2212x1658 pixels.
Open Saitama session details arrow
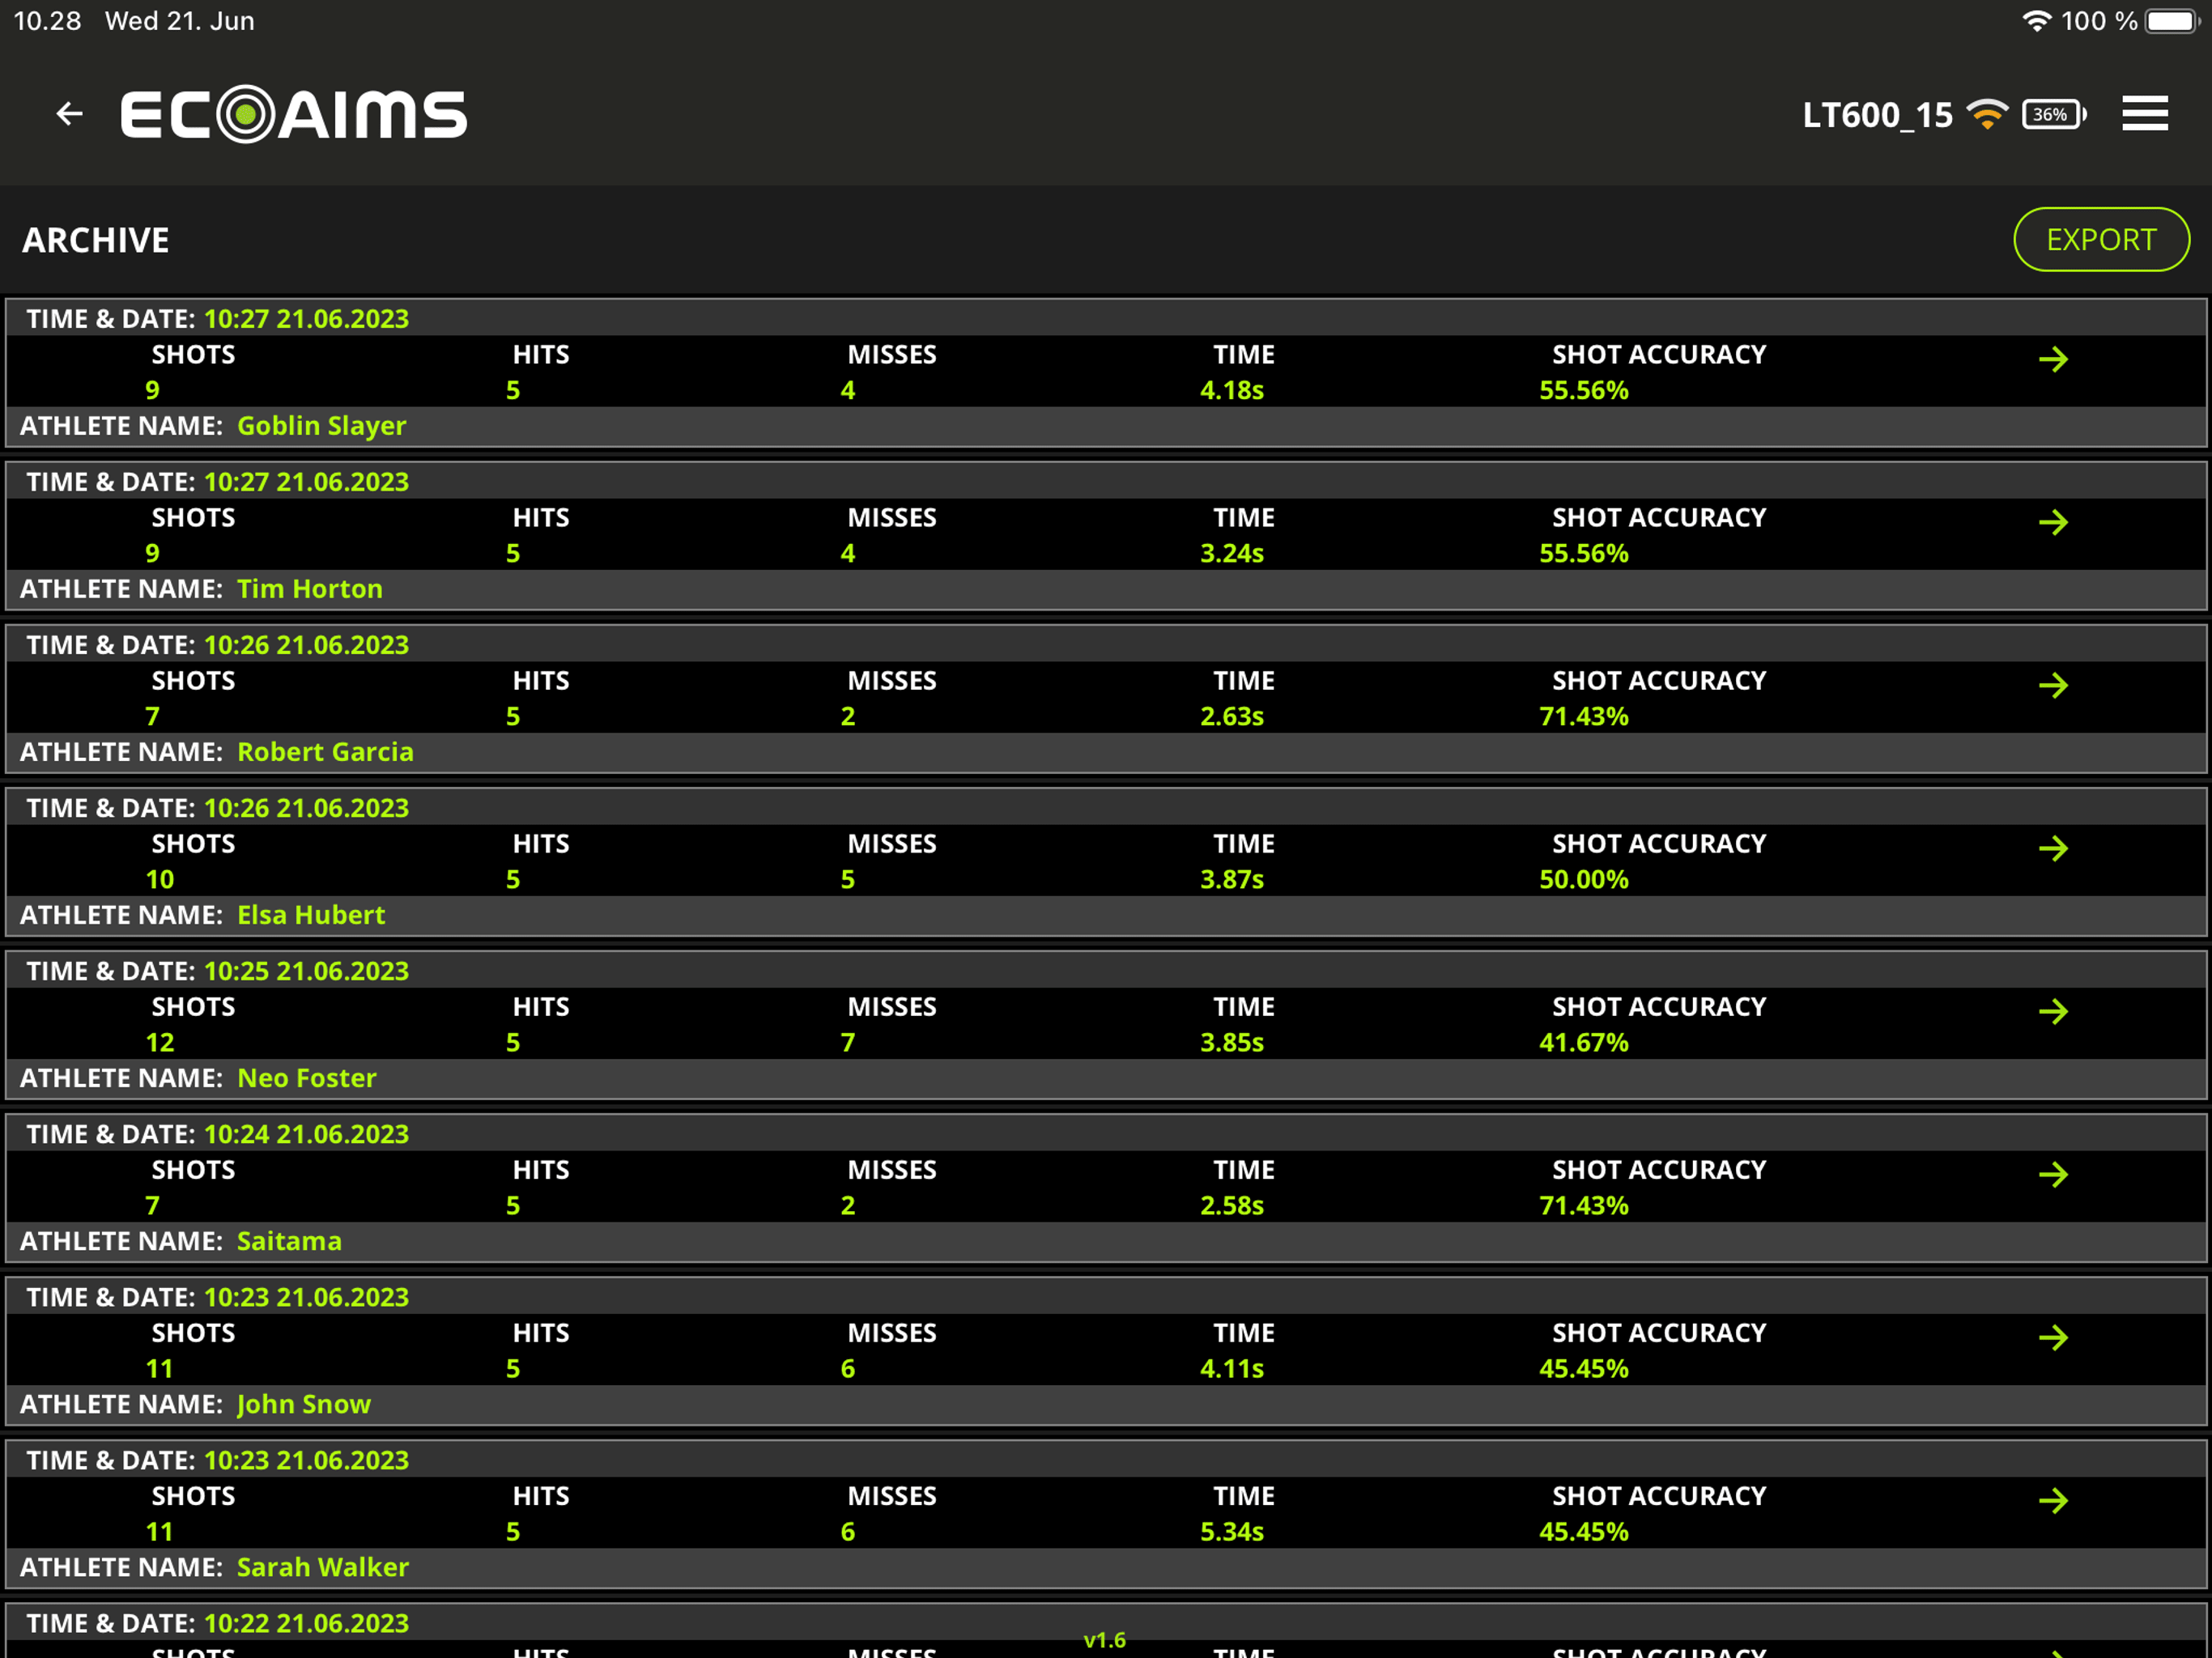click(2054, 1174)
